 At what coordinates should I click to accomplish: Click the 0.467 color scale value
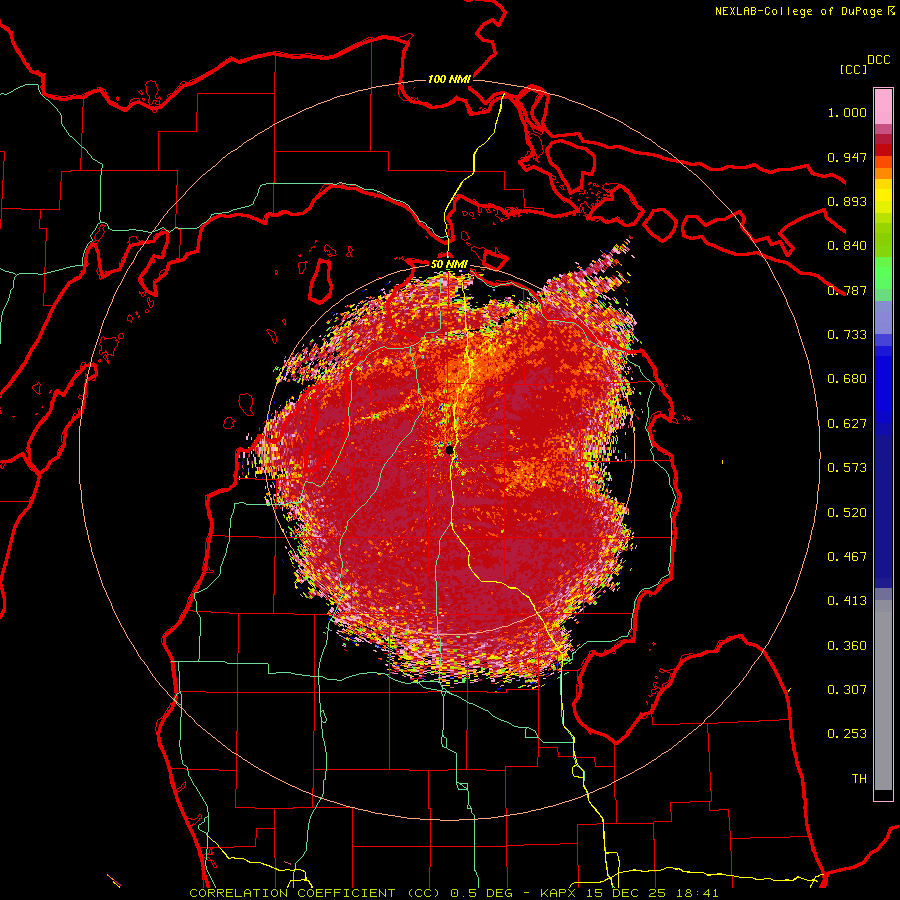[x=847, y=557]
